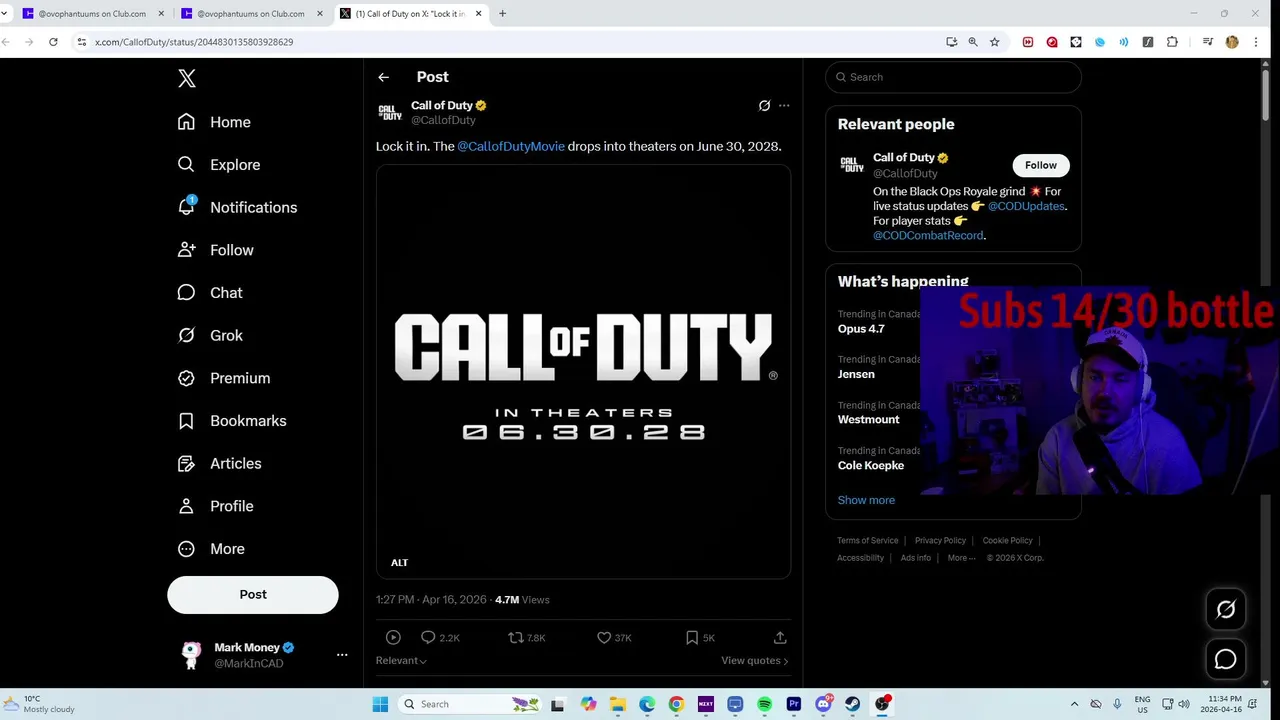Open the floating chat messages button
Screen dimensions: 1280x720
coord(1226,660)
